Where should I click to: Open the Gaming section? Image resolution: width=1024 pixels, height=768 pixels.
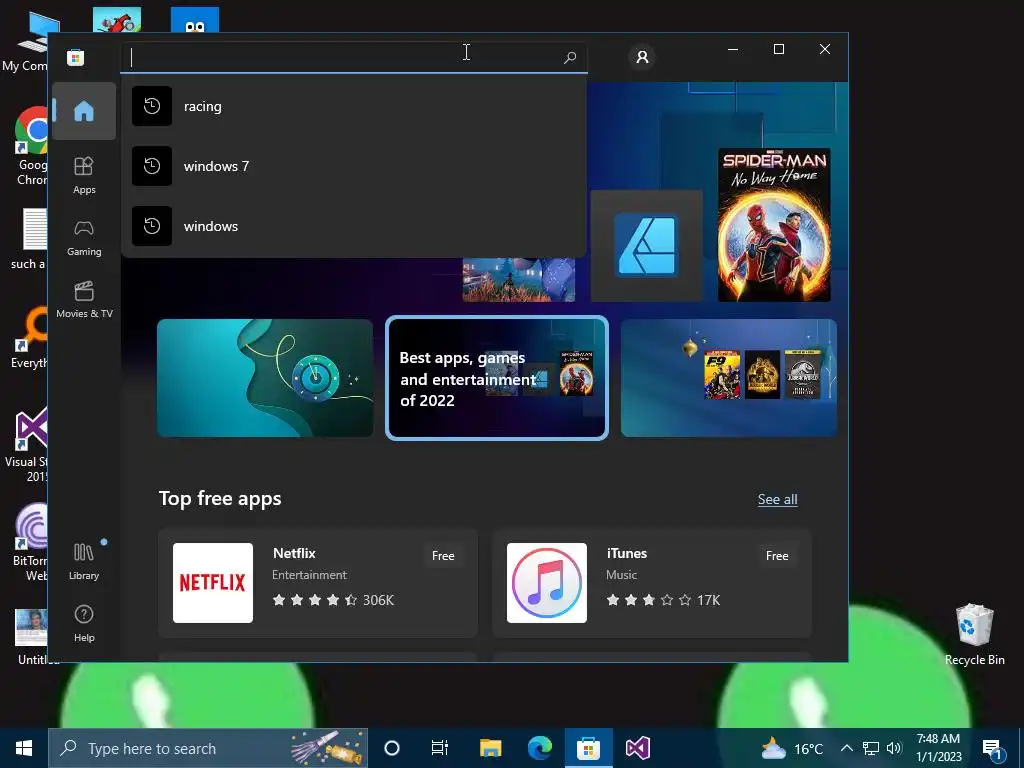(84, 238)
